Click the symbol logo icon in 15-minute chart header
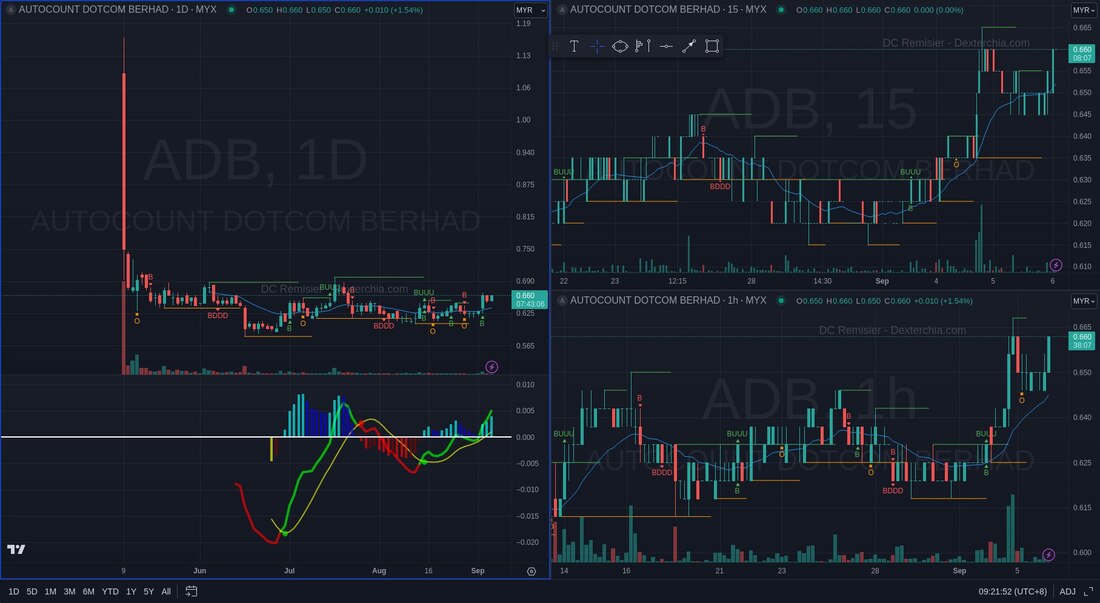 pyautogui.click(x=562, y=10)
